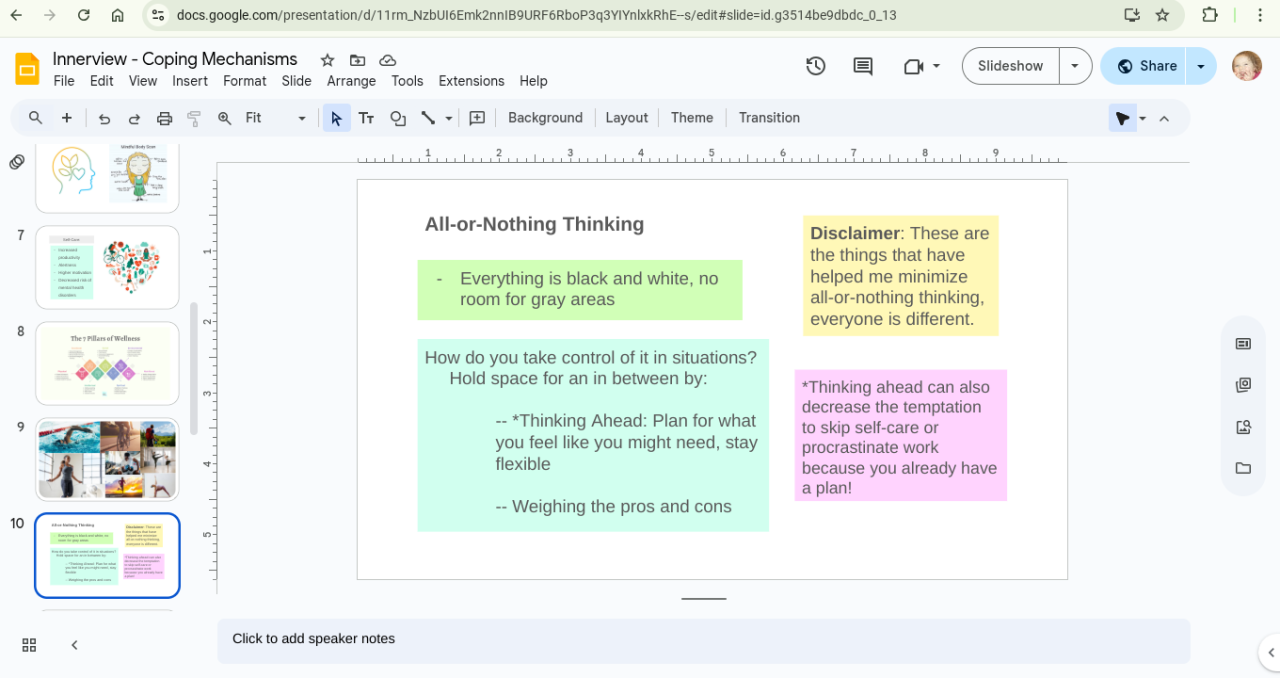Toggle grid view of slides
1280x678 pixels.
tap(29, 645)
